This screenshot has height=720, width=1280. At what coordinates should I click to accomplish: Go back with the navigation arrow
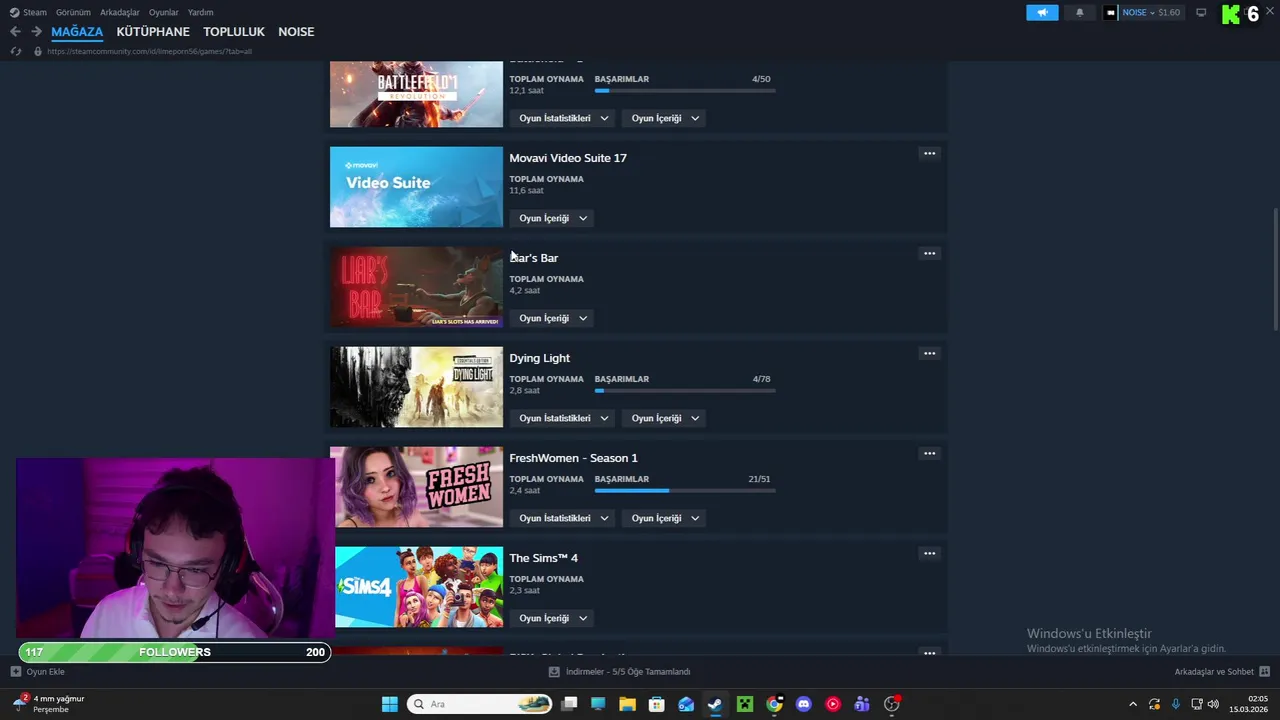point(15,32)
